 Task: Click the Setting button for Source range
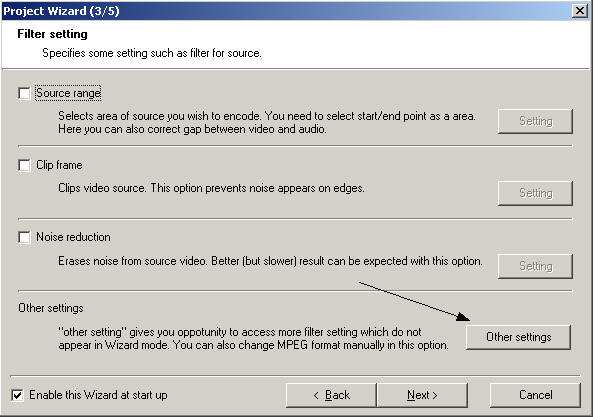click(x=535, y=121)
